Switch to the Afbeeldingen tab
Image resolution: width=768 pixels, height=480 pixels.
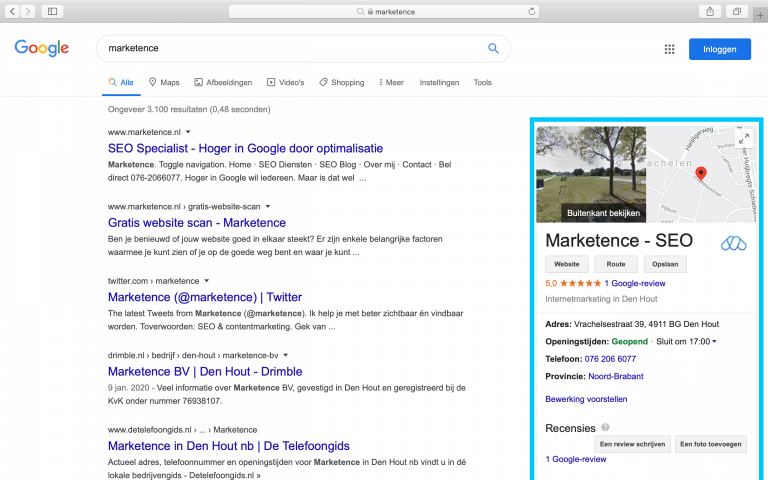coord(223,82)
